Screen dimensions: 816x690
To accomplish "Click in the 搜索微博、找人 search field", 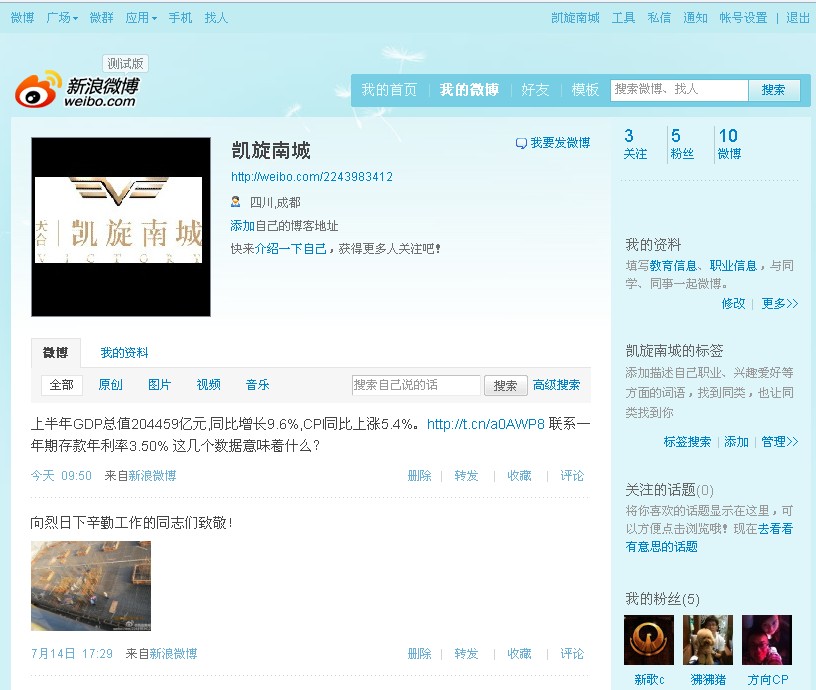I will (678, 90).
